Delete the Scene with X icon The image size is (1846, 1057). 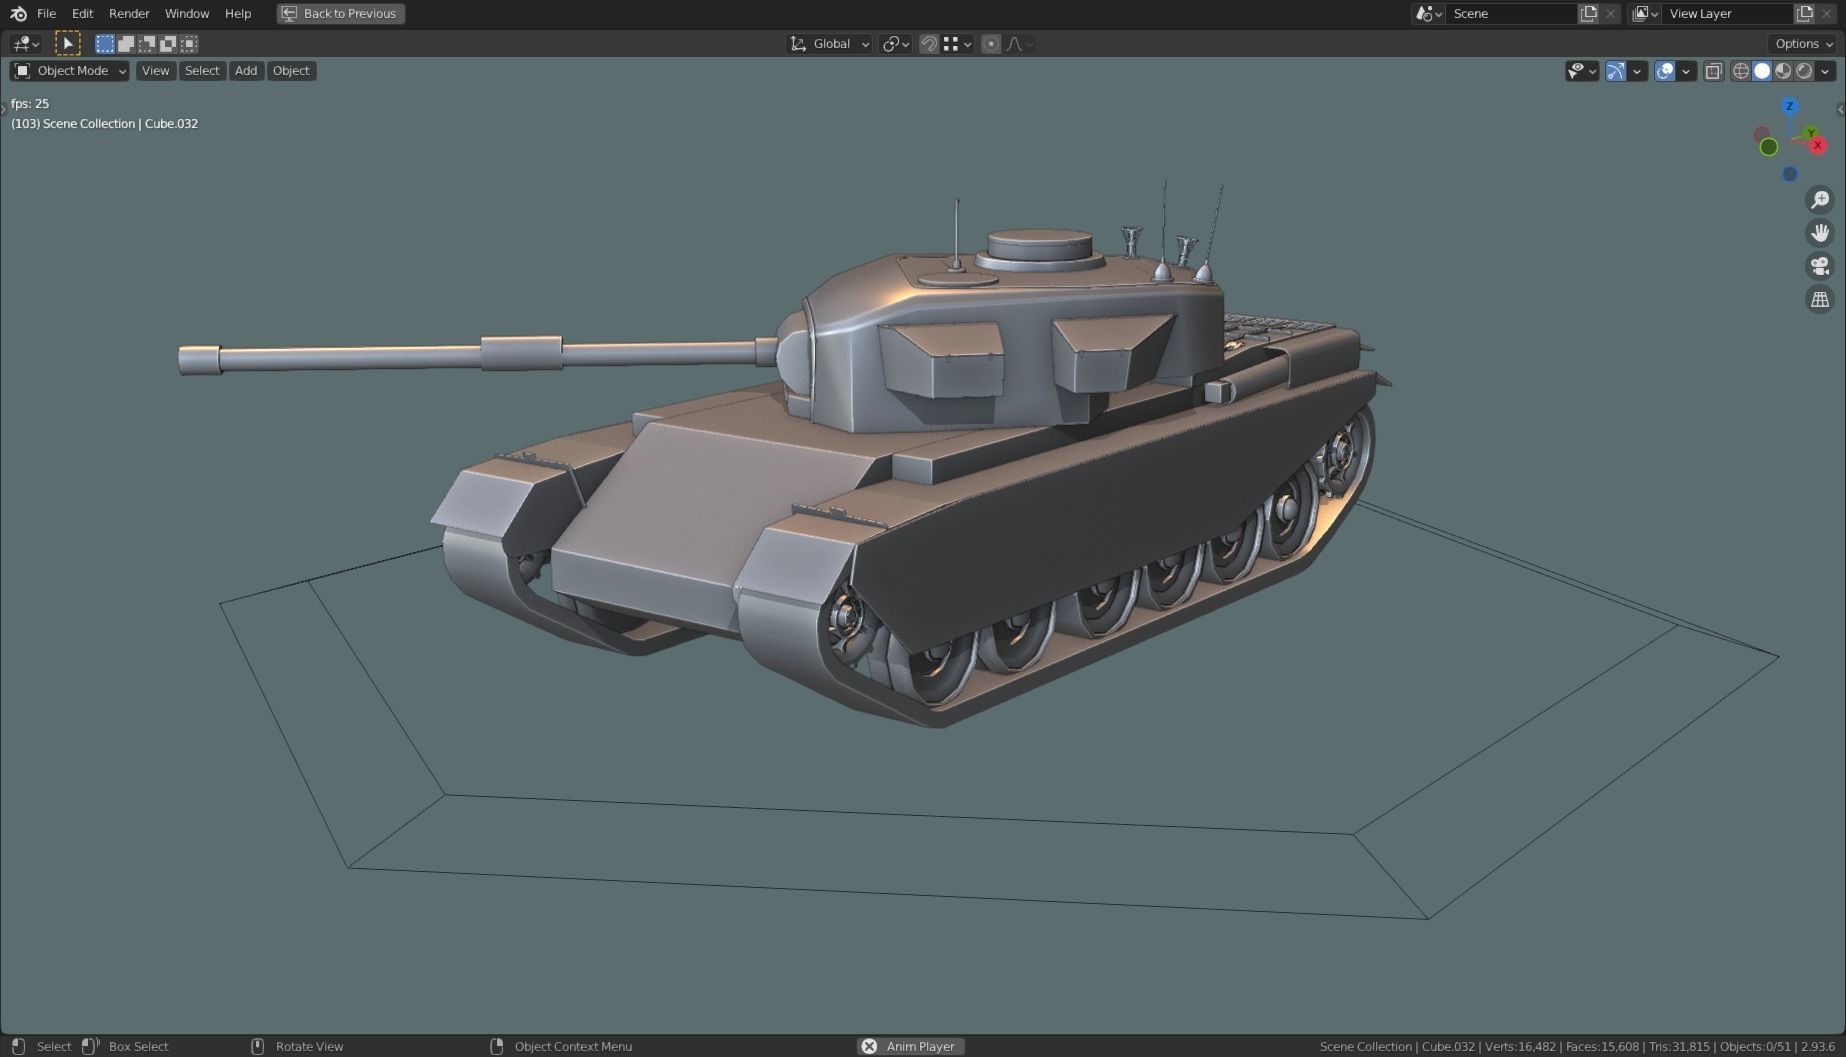click(1610, 14)
